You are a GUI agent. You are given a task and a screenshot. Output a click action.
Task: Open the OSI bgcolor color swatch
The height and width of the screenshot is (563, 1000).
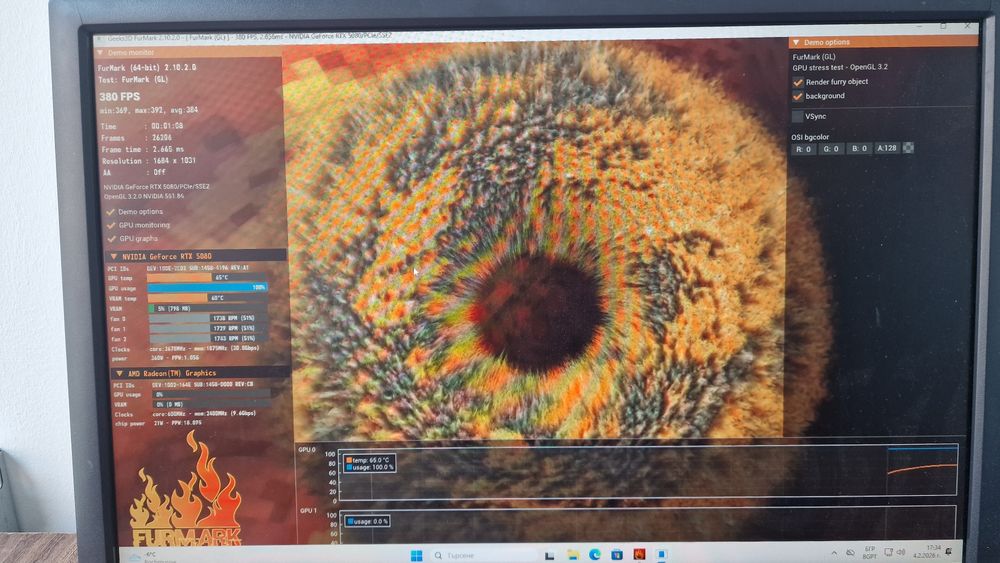pos(908,148)
